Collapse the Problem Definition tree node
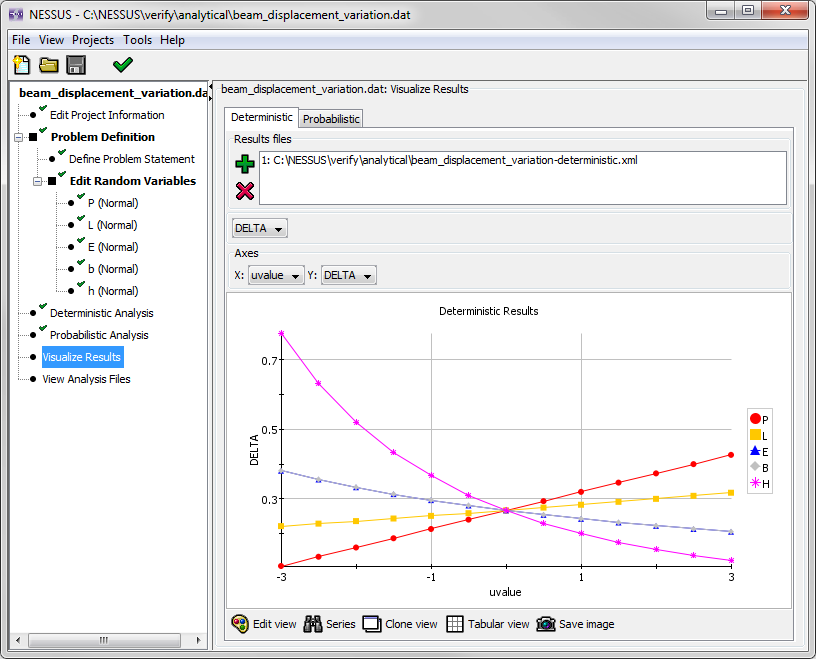Screen dimensions: 816x659 coord(19,137)
